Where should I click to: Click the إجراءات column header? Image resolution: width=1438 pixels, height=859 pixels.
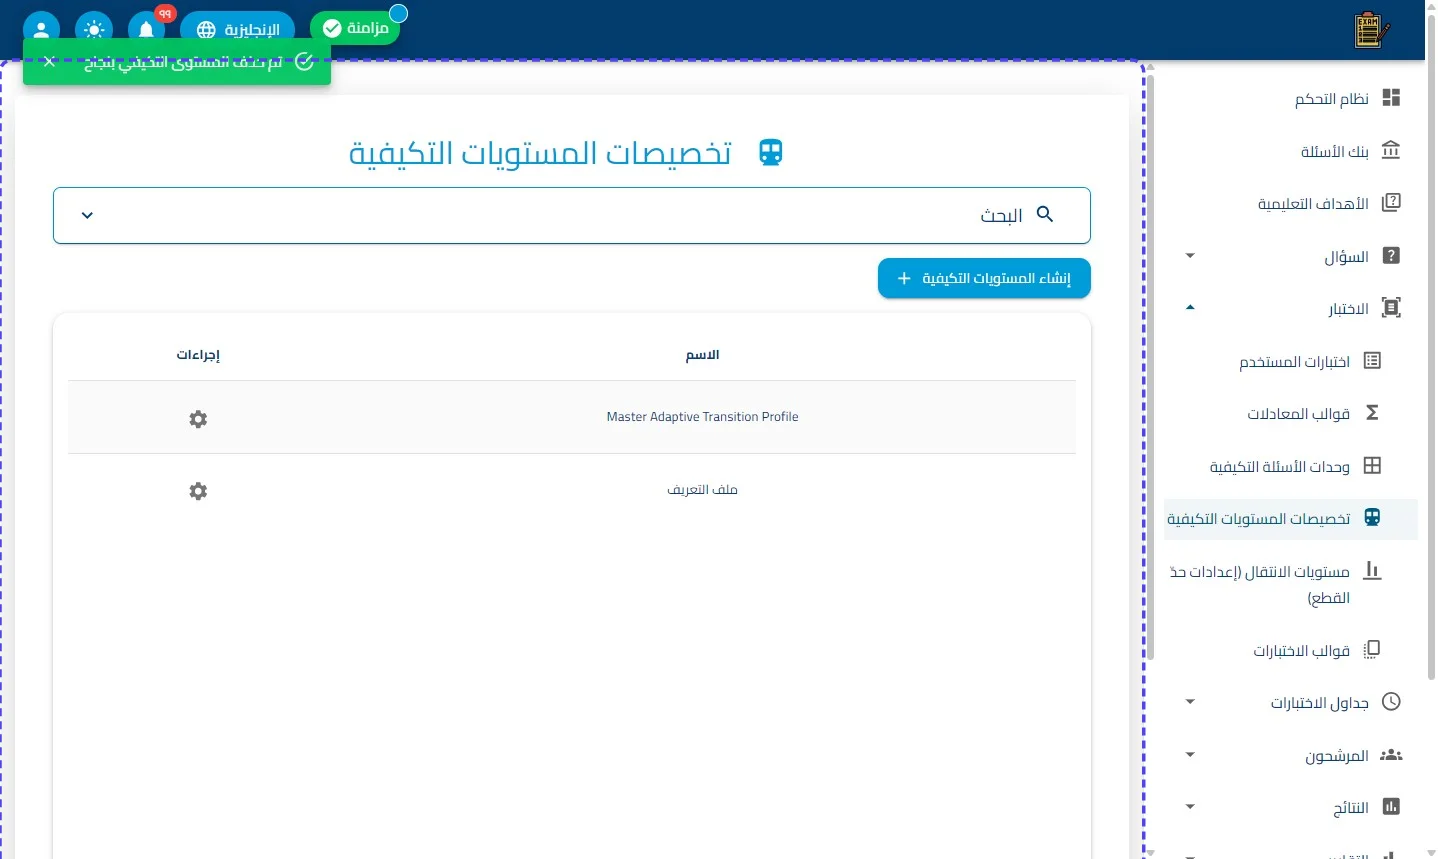[198, 355]
